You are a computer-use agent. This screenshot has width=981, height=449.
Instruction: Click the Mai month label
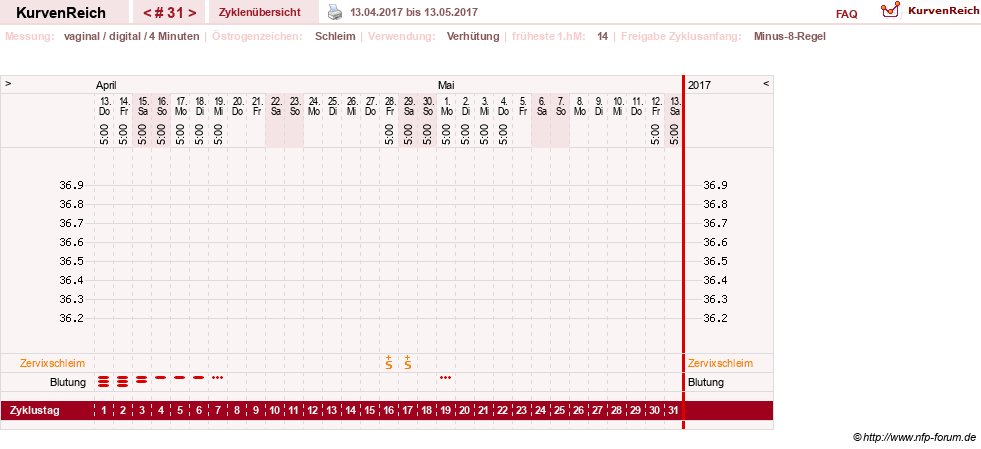[446, 84]
